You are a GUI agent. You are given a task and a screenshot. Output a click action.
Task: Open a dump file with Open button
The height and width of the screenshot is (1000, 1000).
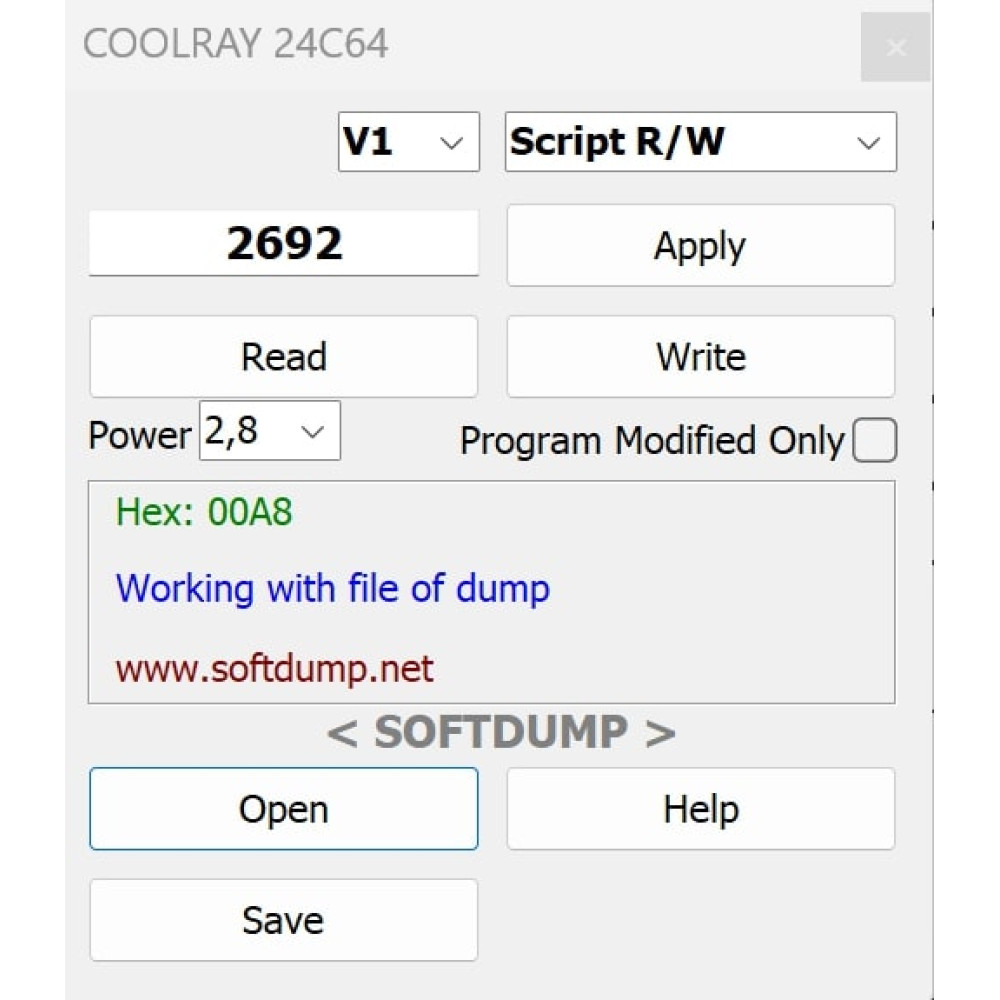[x=284, y=809]
